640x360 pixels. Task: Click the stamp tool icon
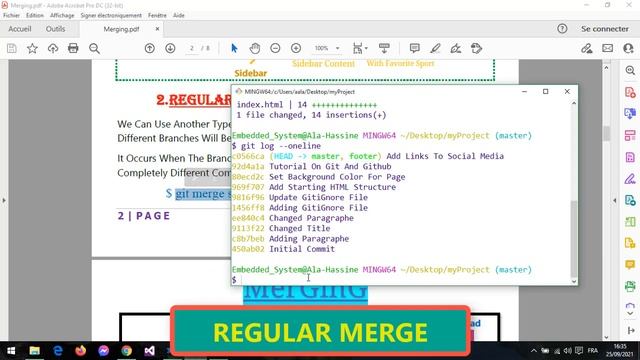(476, 49)
